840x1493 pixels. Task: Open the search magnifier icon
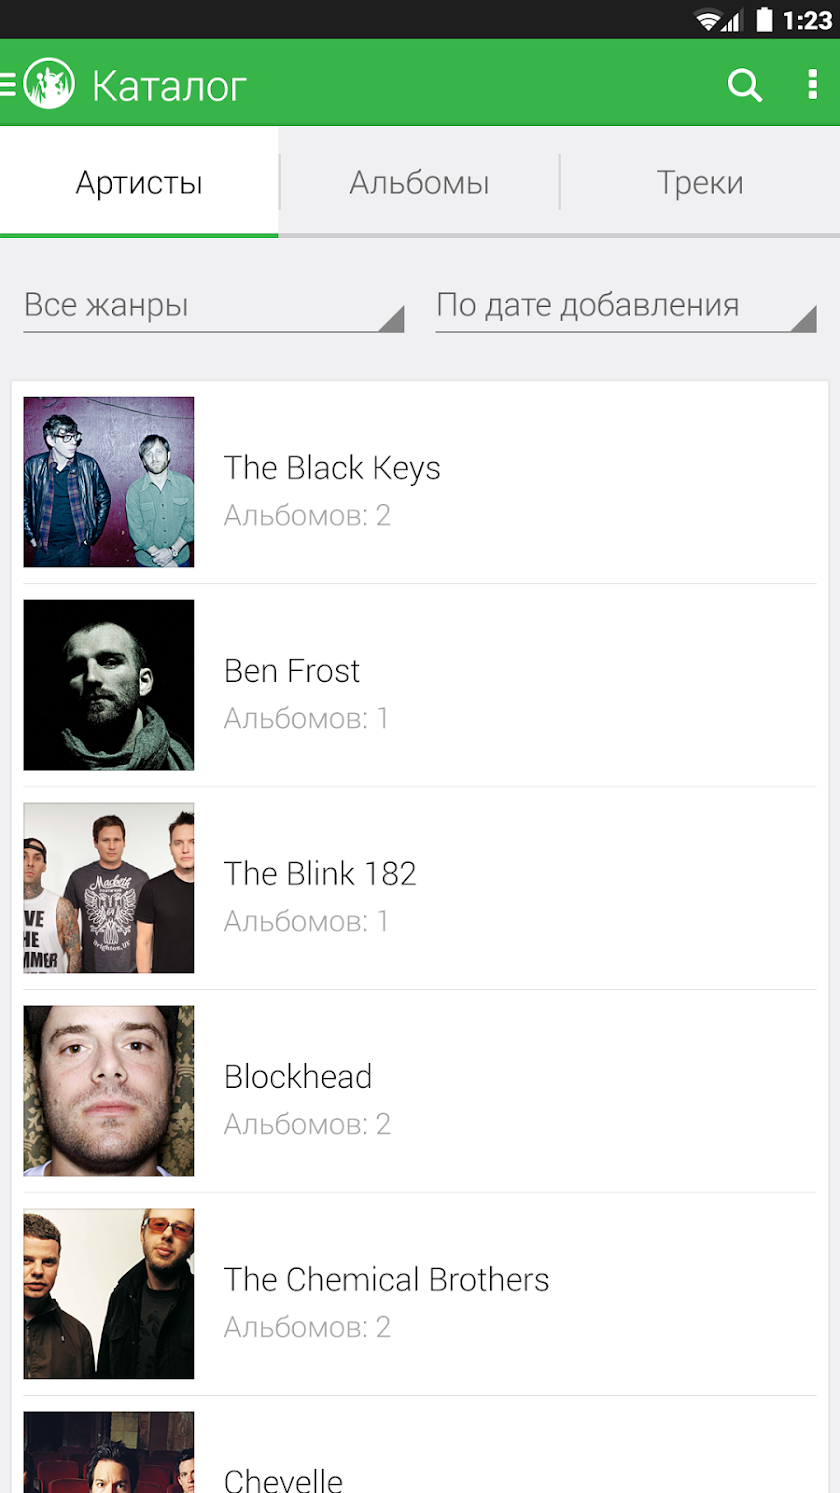pyautogui.click(x=745, y=85)
